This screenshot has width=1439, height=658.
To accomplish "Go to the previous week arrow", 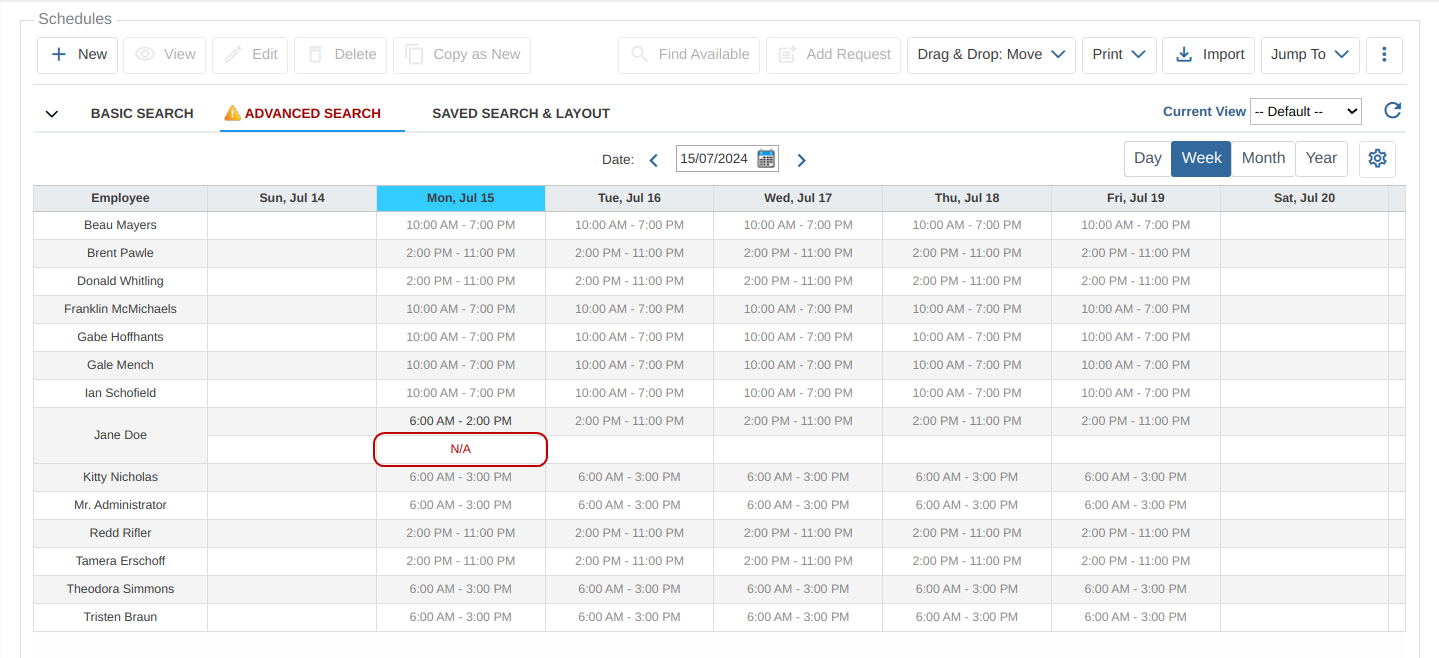I will (654, 160).
